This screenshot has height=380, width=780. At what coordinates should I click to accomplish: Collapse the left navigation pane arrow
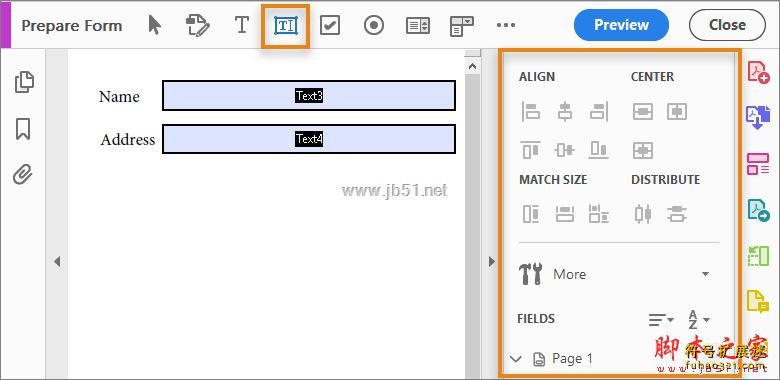point(57,261)
